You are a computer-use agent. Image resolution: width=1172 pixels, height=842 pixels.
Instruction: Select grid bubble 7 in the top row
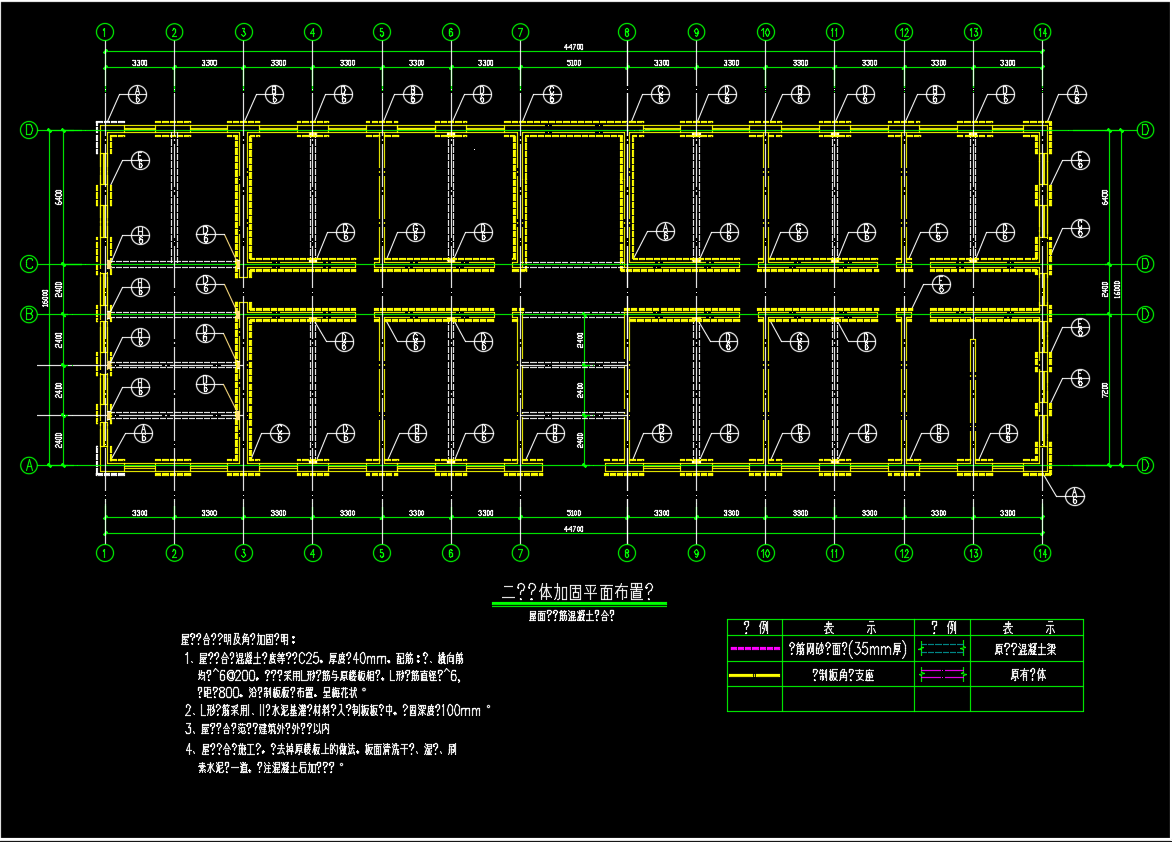coord(520,32)
